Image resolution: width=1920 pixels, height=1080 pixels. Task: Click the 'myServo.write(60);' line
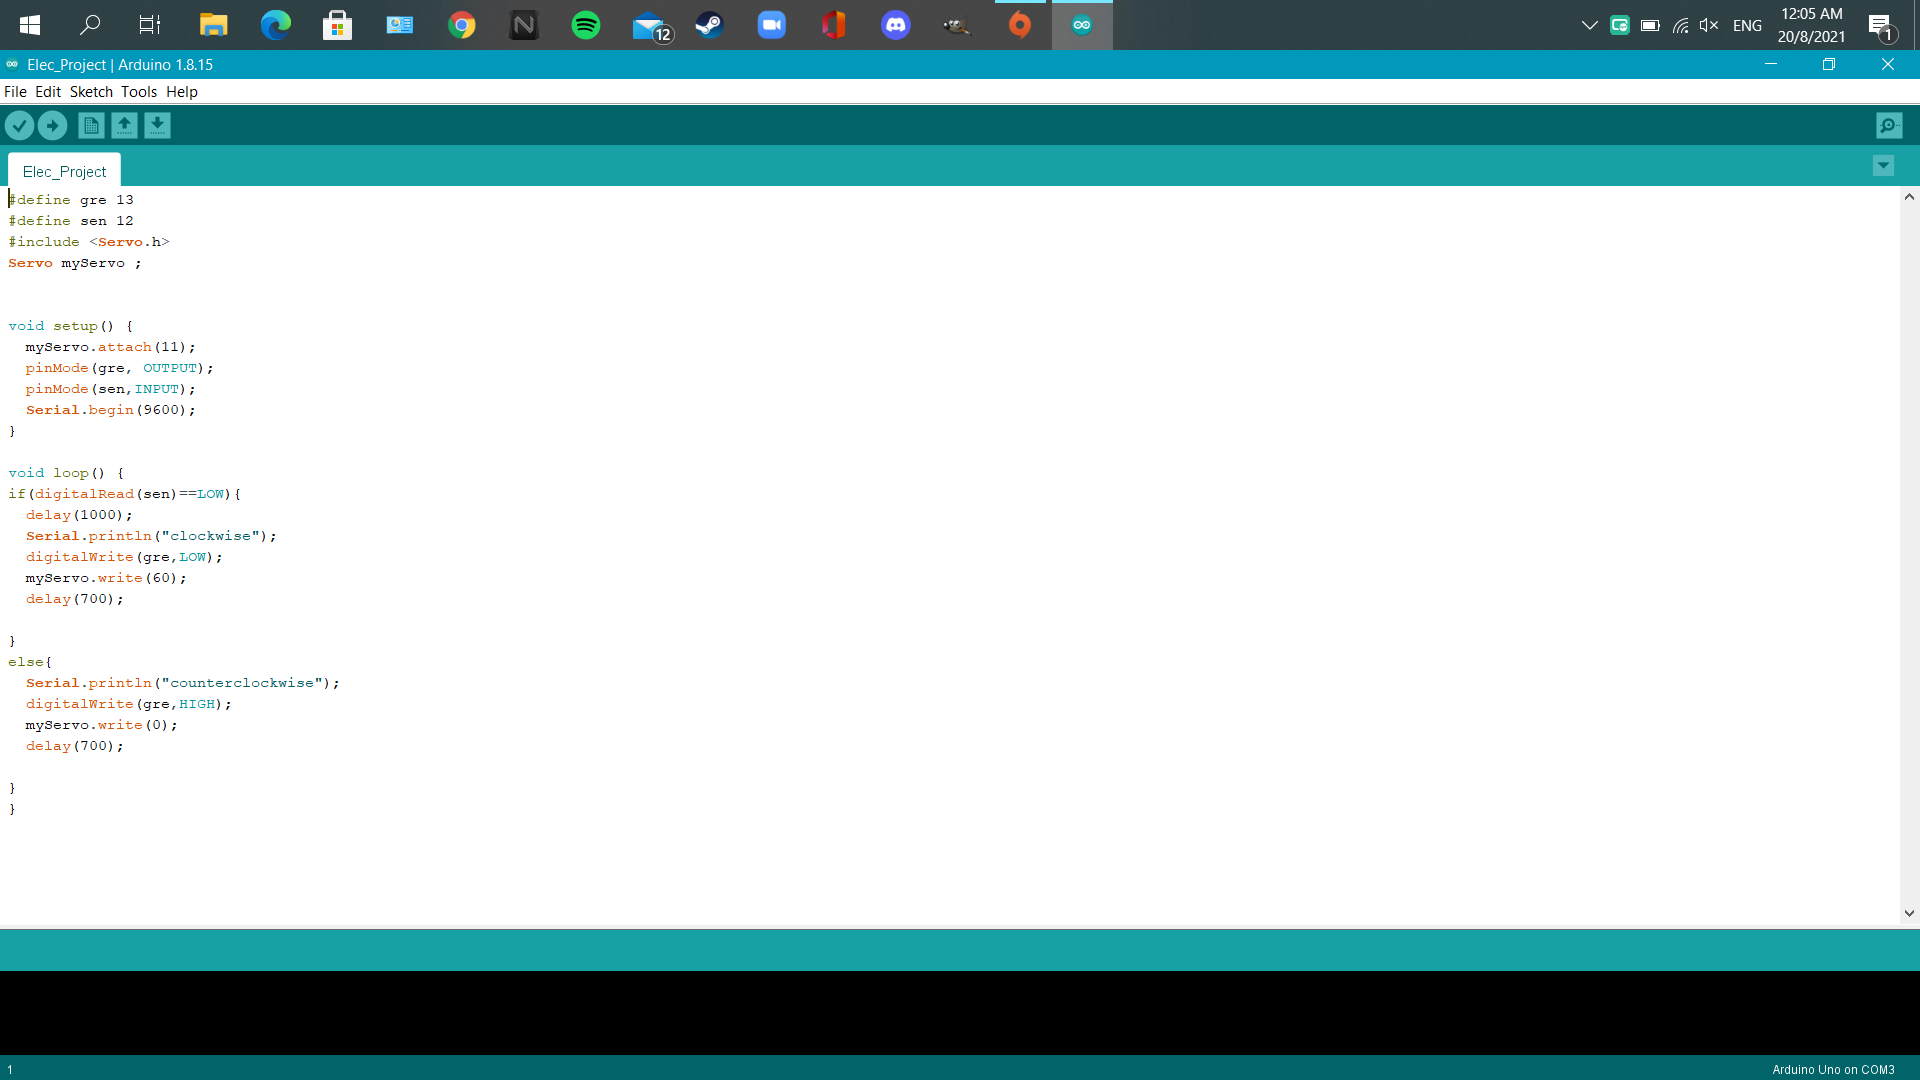click(106, 578)
